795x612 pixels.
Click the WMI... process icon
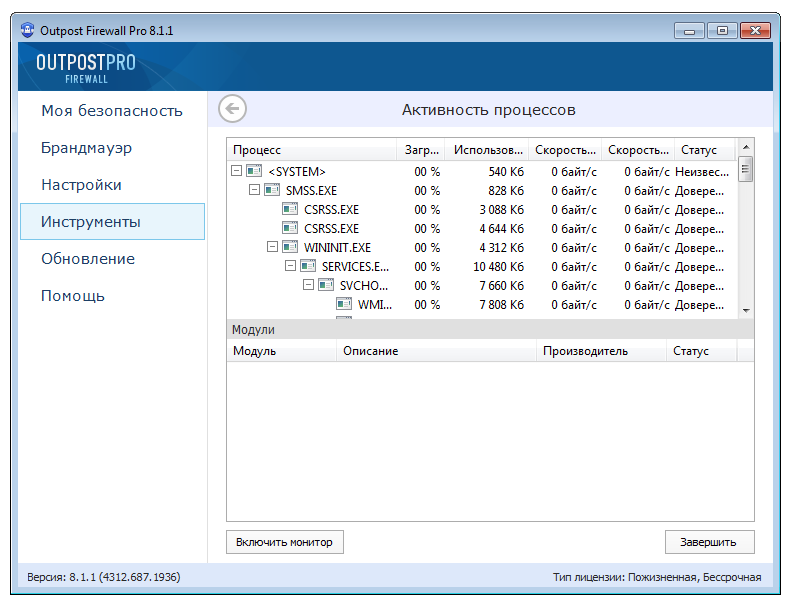[x=344, y=304]
